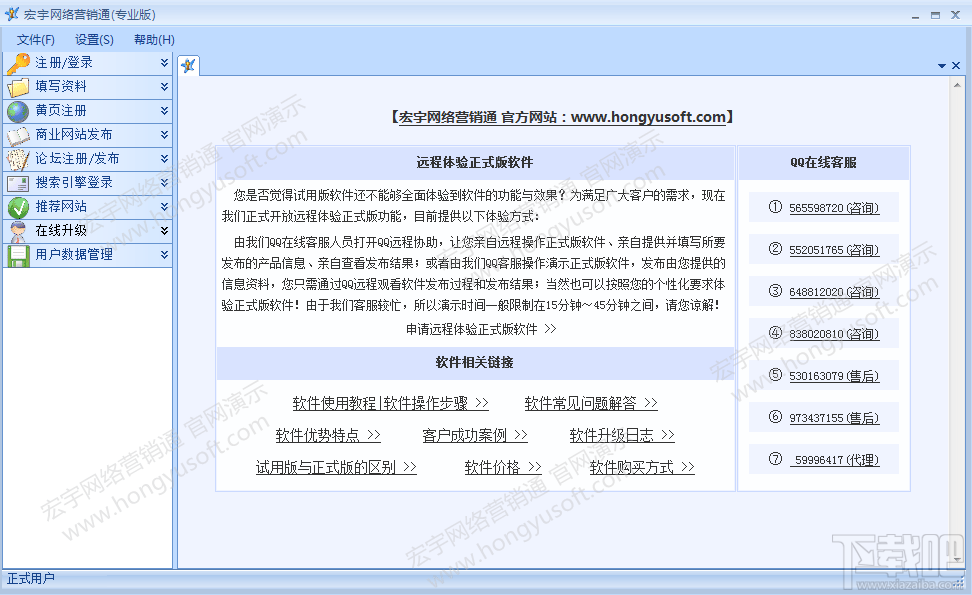Click the green checkmark icon beside 推荐网站
The width and height of the screenshot is (972, 595).
pyautogui.click(x=19, y=207)
